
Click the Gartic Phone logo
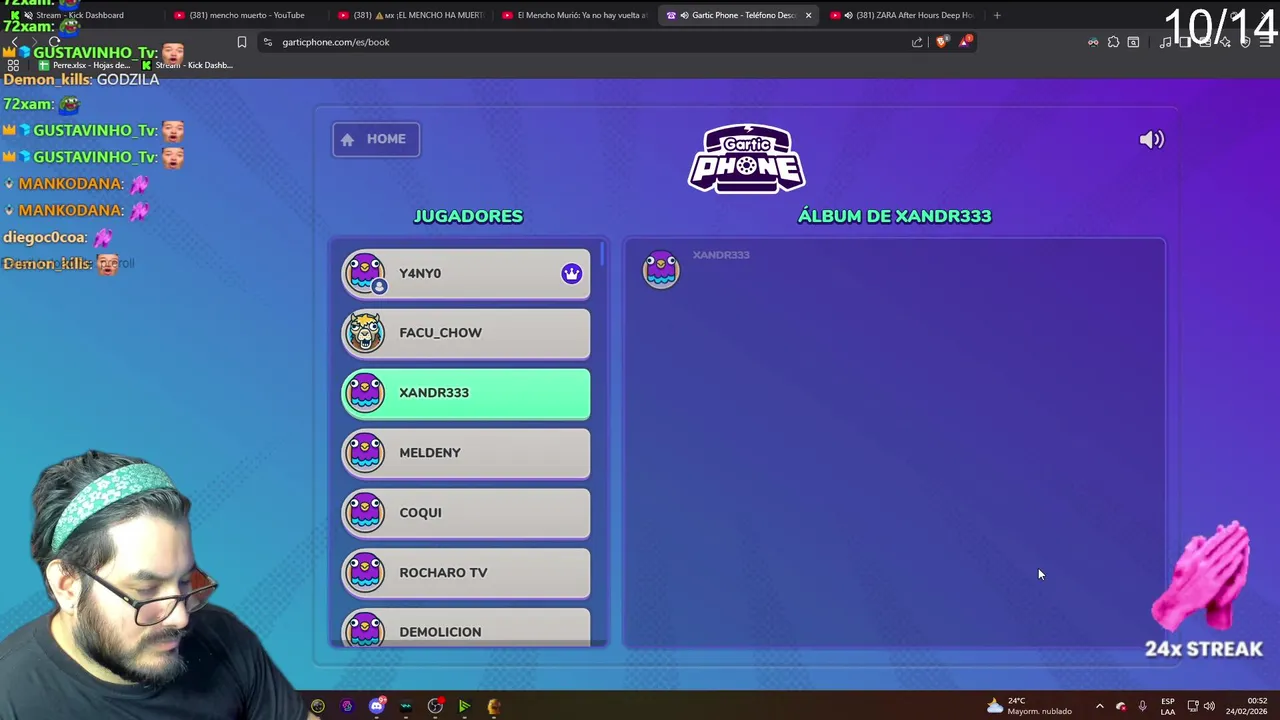click(x=747, y=158)
